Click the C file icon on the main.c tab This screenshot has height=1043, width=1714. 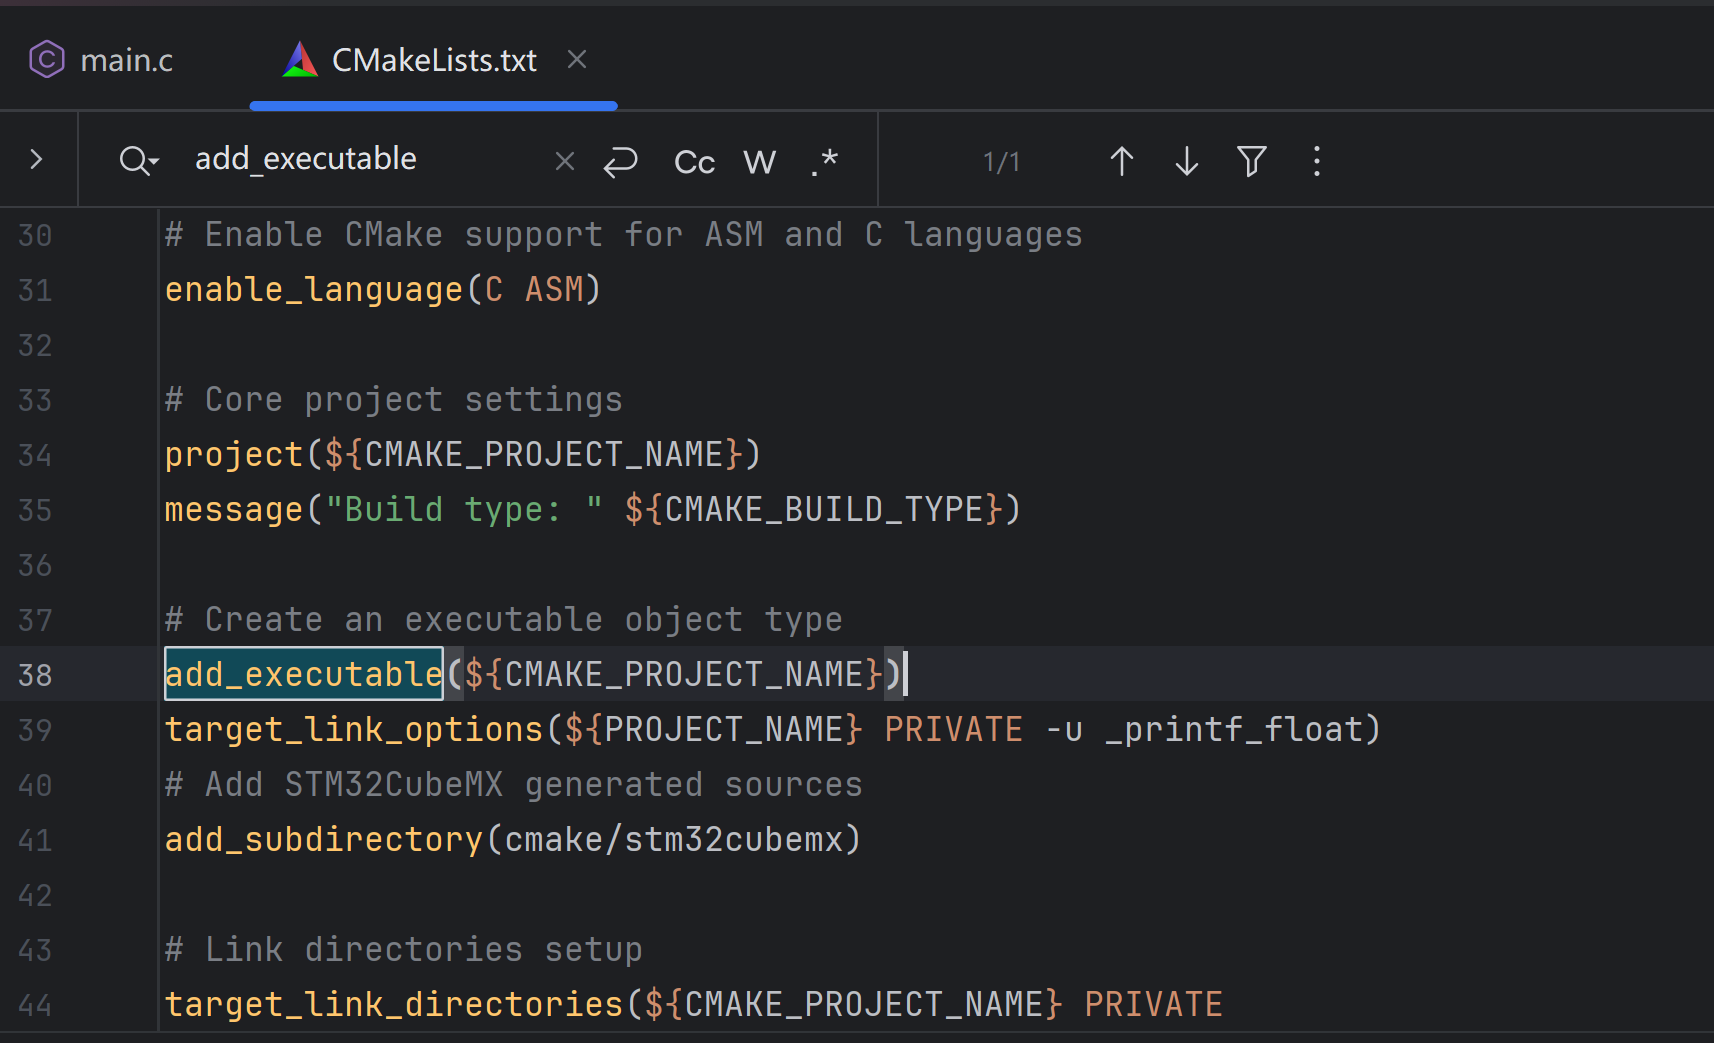pos(47,59)
